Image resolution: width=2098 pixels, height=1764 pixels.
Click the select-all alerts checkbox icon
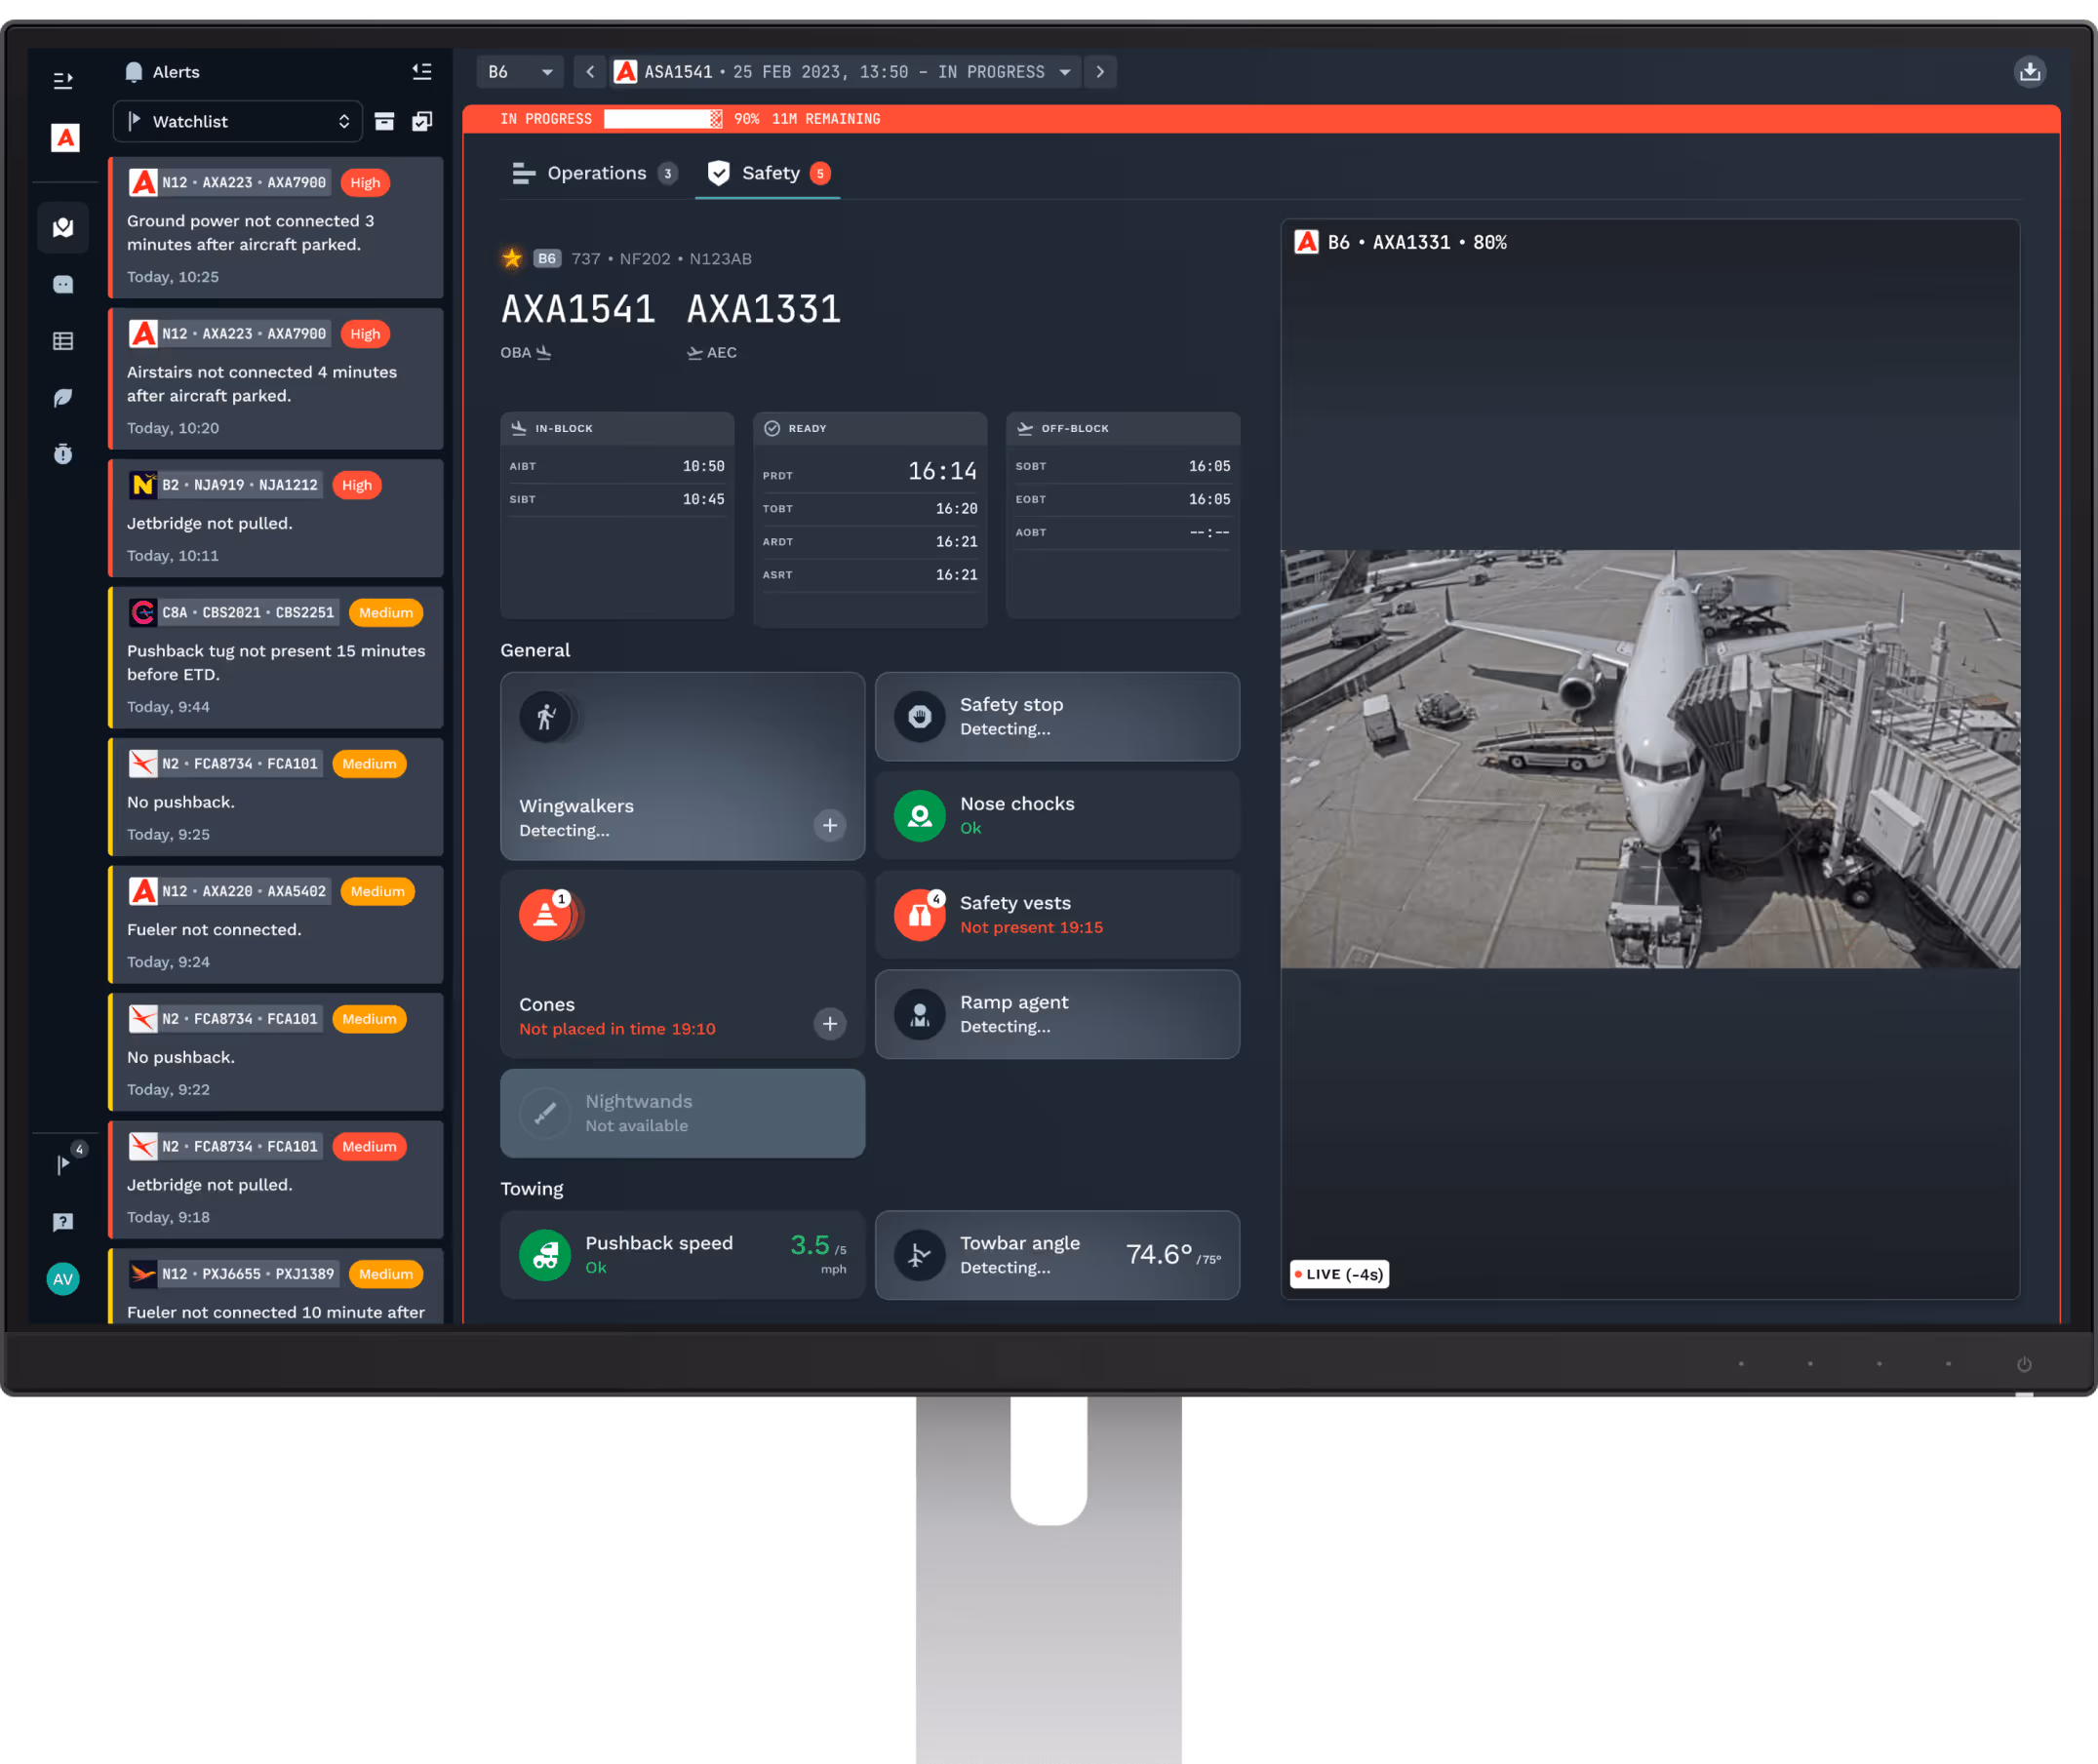tap(423, 121)
